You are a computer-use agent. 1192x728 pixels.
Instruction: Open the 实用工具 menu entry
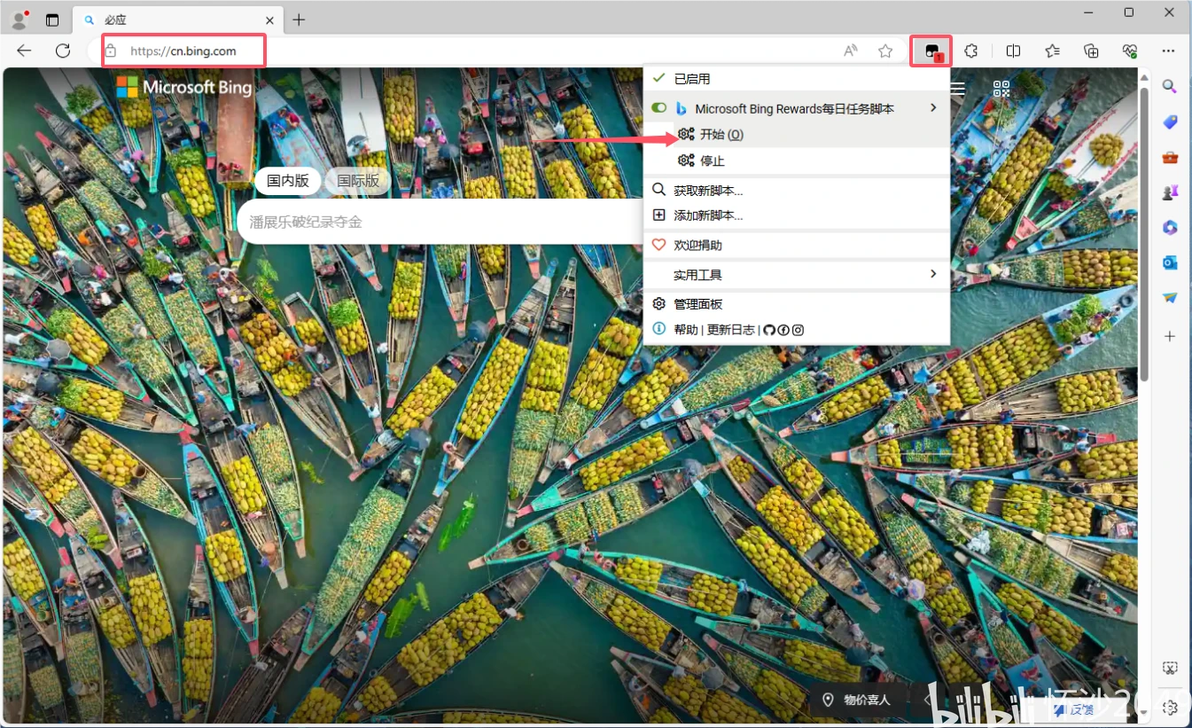[797, 274]
